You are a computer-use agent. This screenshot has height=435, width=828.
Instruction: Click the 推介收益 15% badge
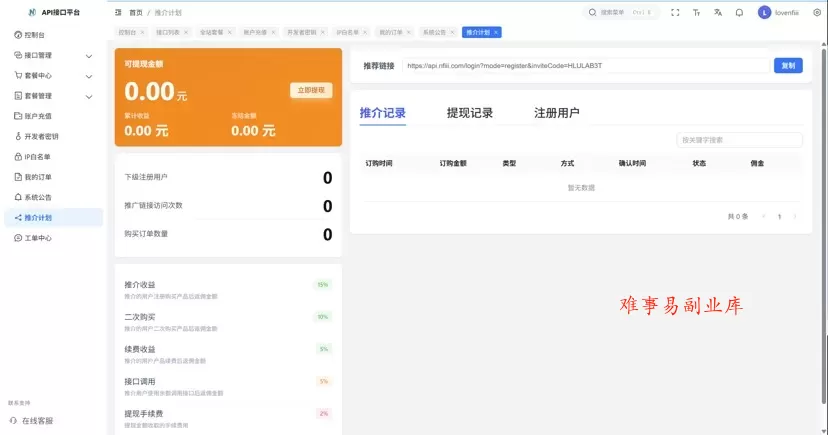(x=323, y=285)
